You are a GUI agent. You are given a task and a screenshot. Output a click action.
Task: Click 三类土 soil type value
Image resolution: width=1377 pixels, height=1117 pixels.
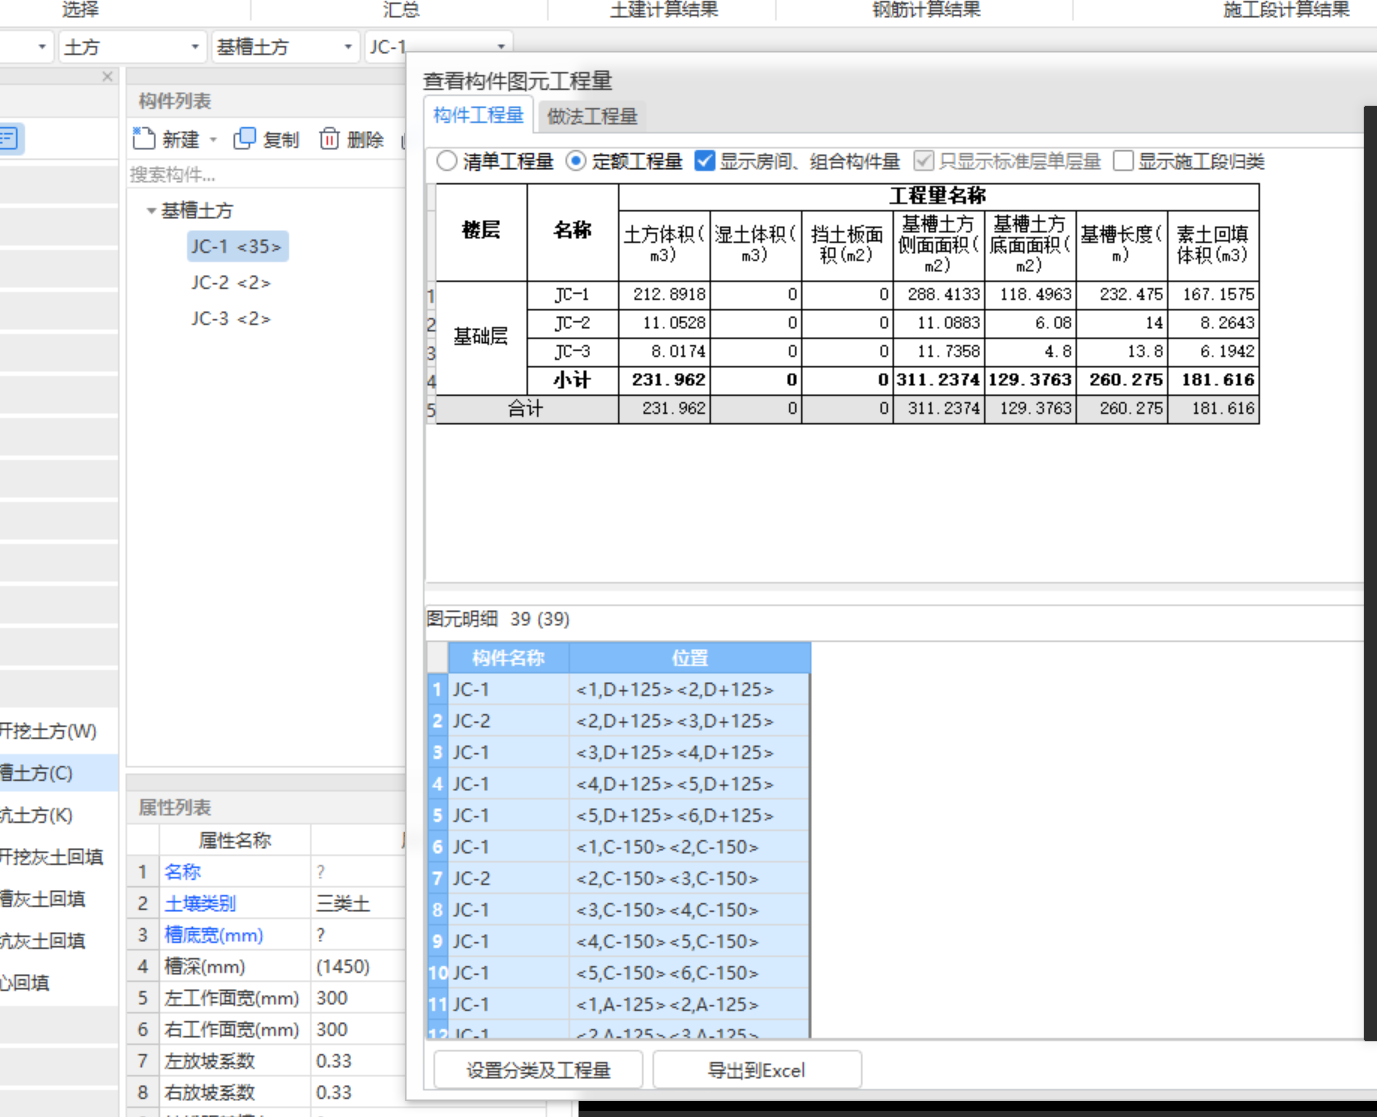pyautogui.click(x=343, y=904)
